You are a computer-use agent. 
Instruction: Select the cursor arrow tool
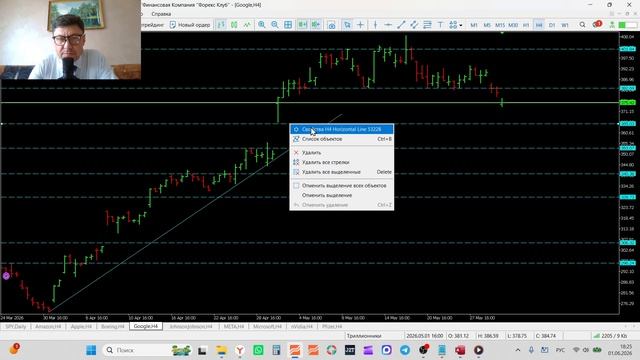347,25
